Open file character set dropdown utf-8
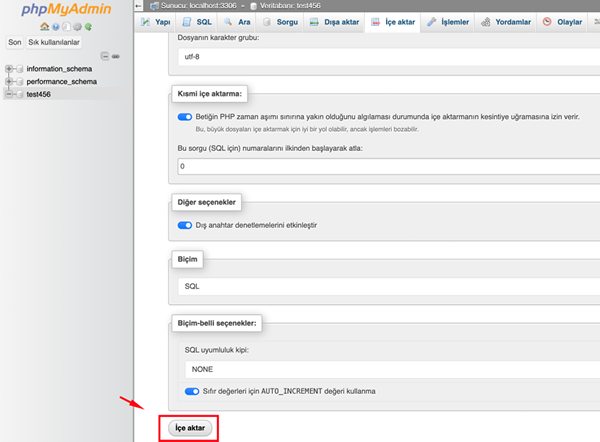The height and width of the screenshot is (442, 600). click(x=389, y=57)
